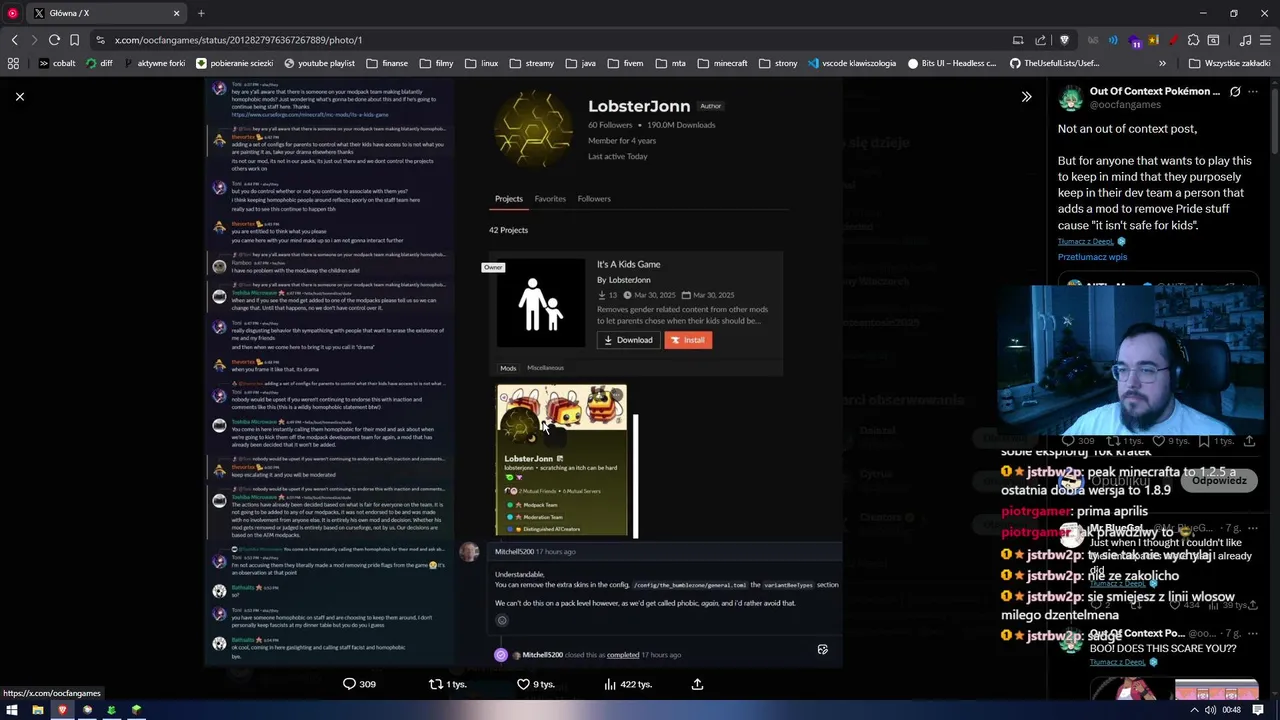The height and width of the screenshot is (720, 1280).
Task: Open a new browser tab
Action: [201, 13]
